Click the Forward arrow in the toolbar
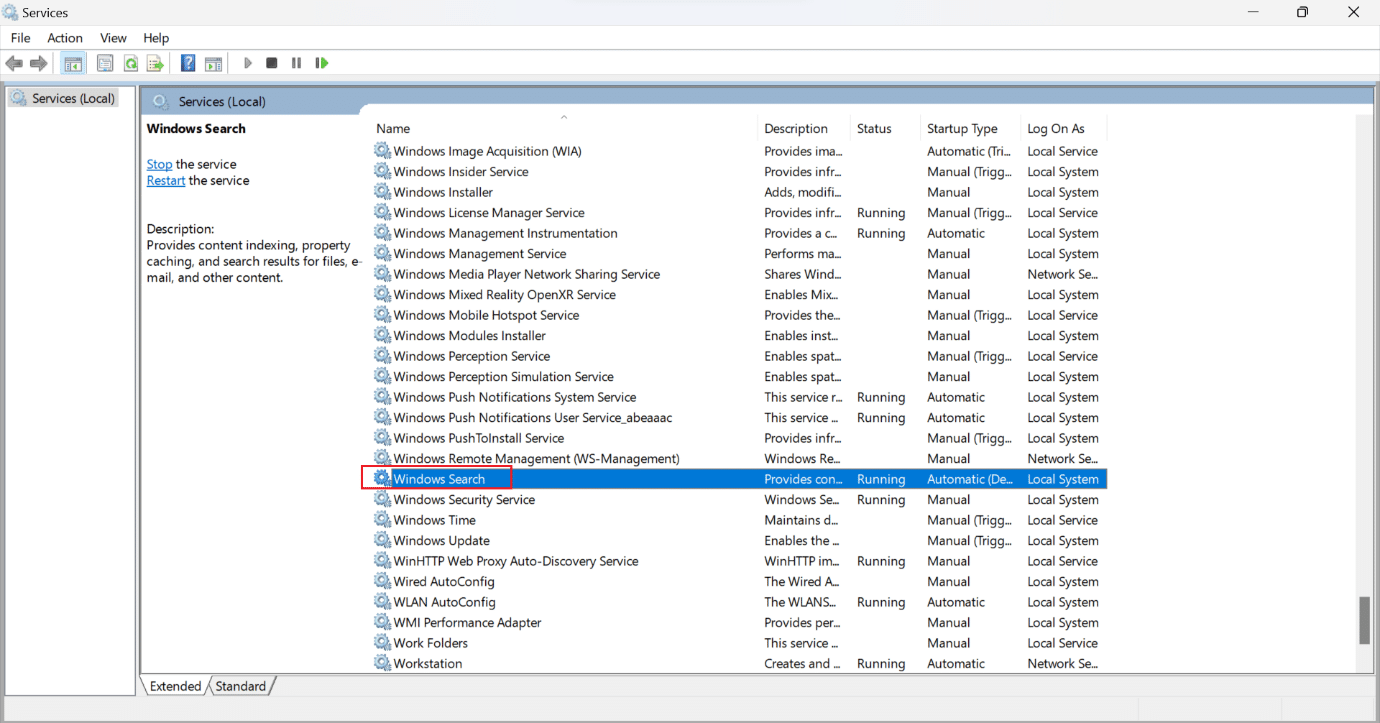 coord(39,63)
